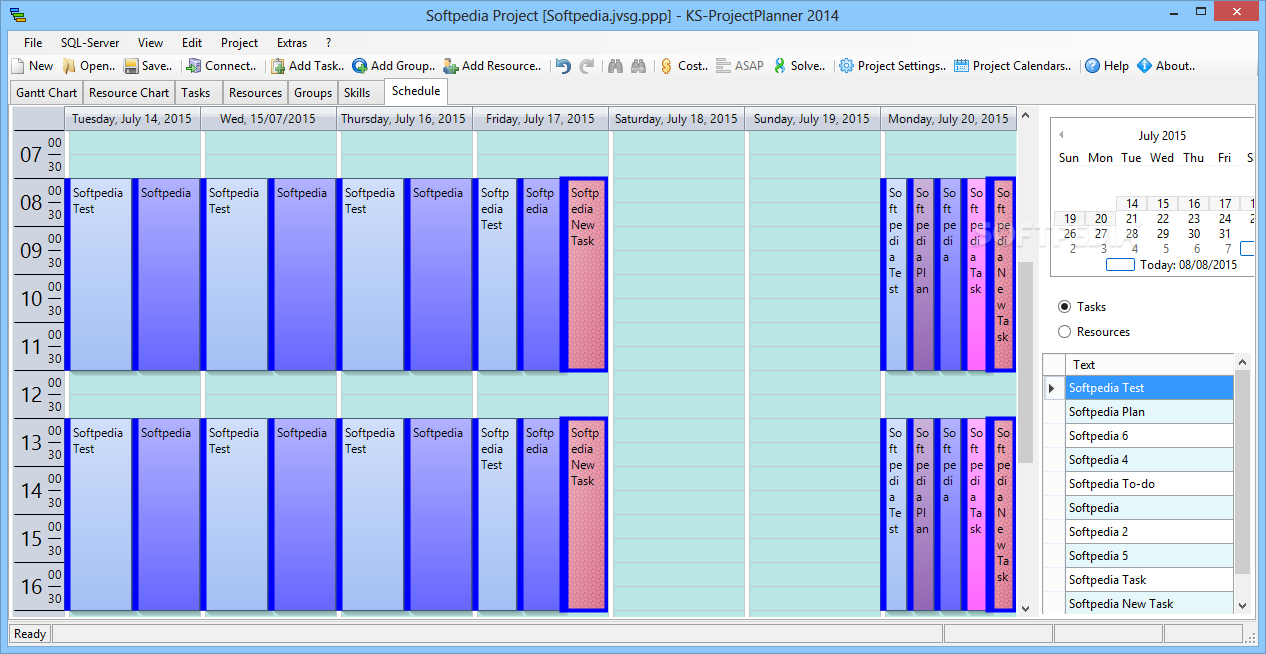Click the Monday, July 20, 2015 column header

point(948,119)
